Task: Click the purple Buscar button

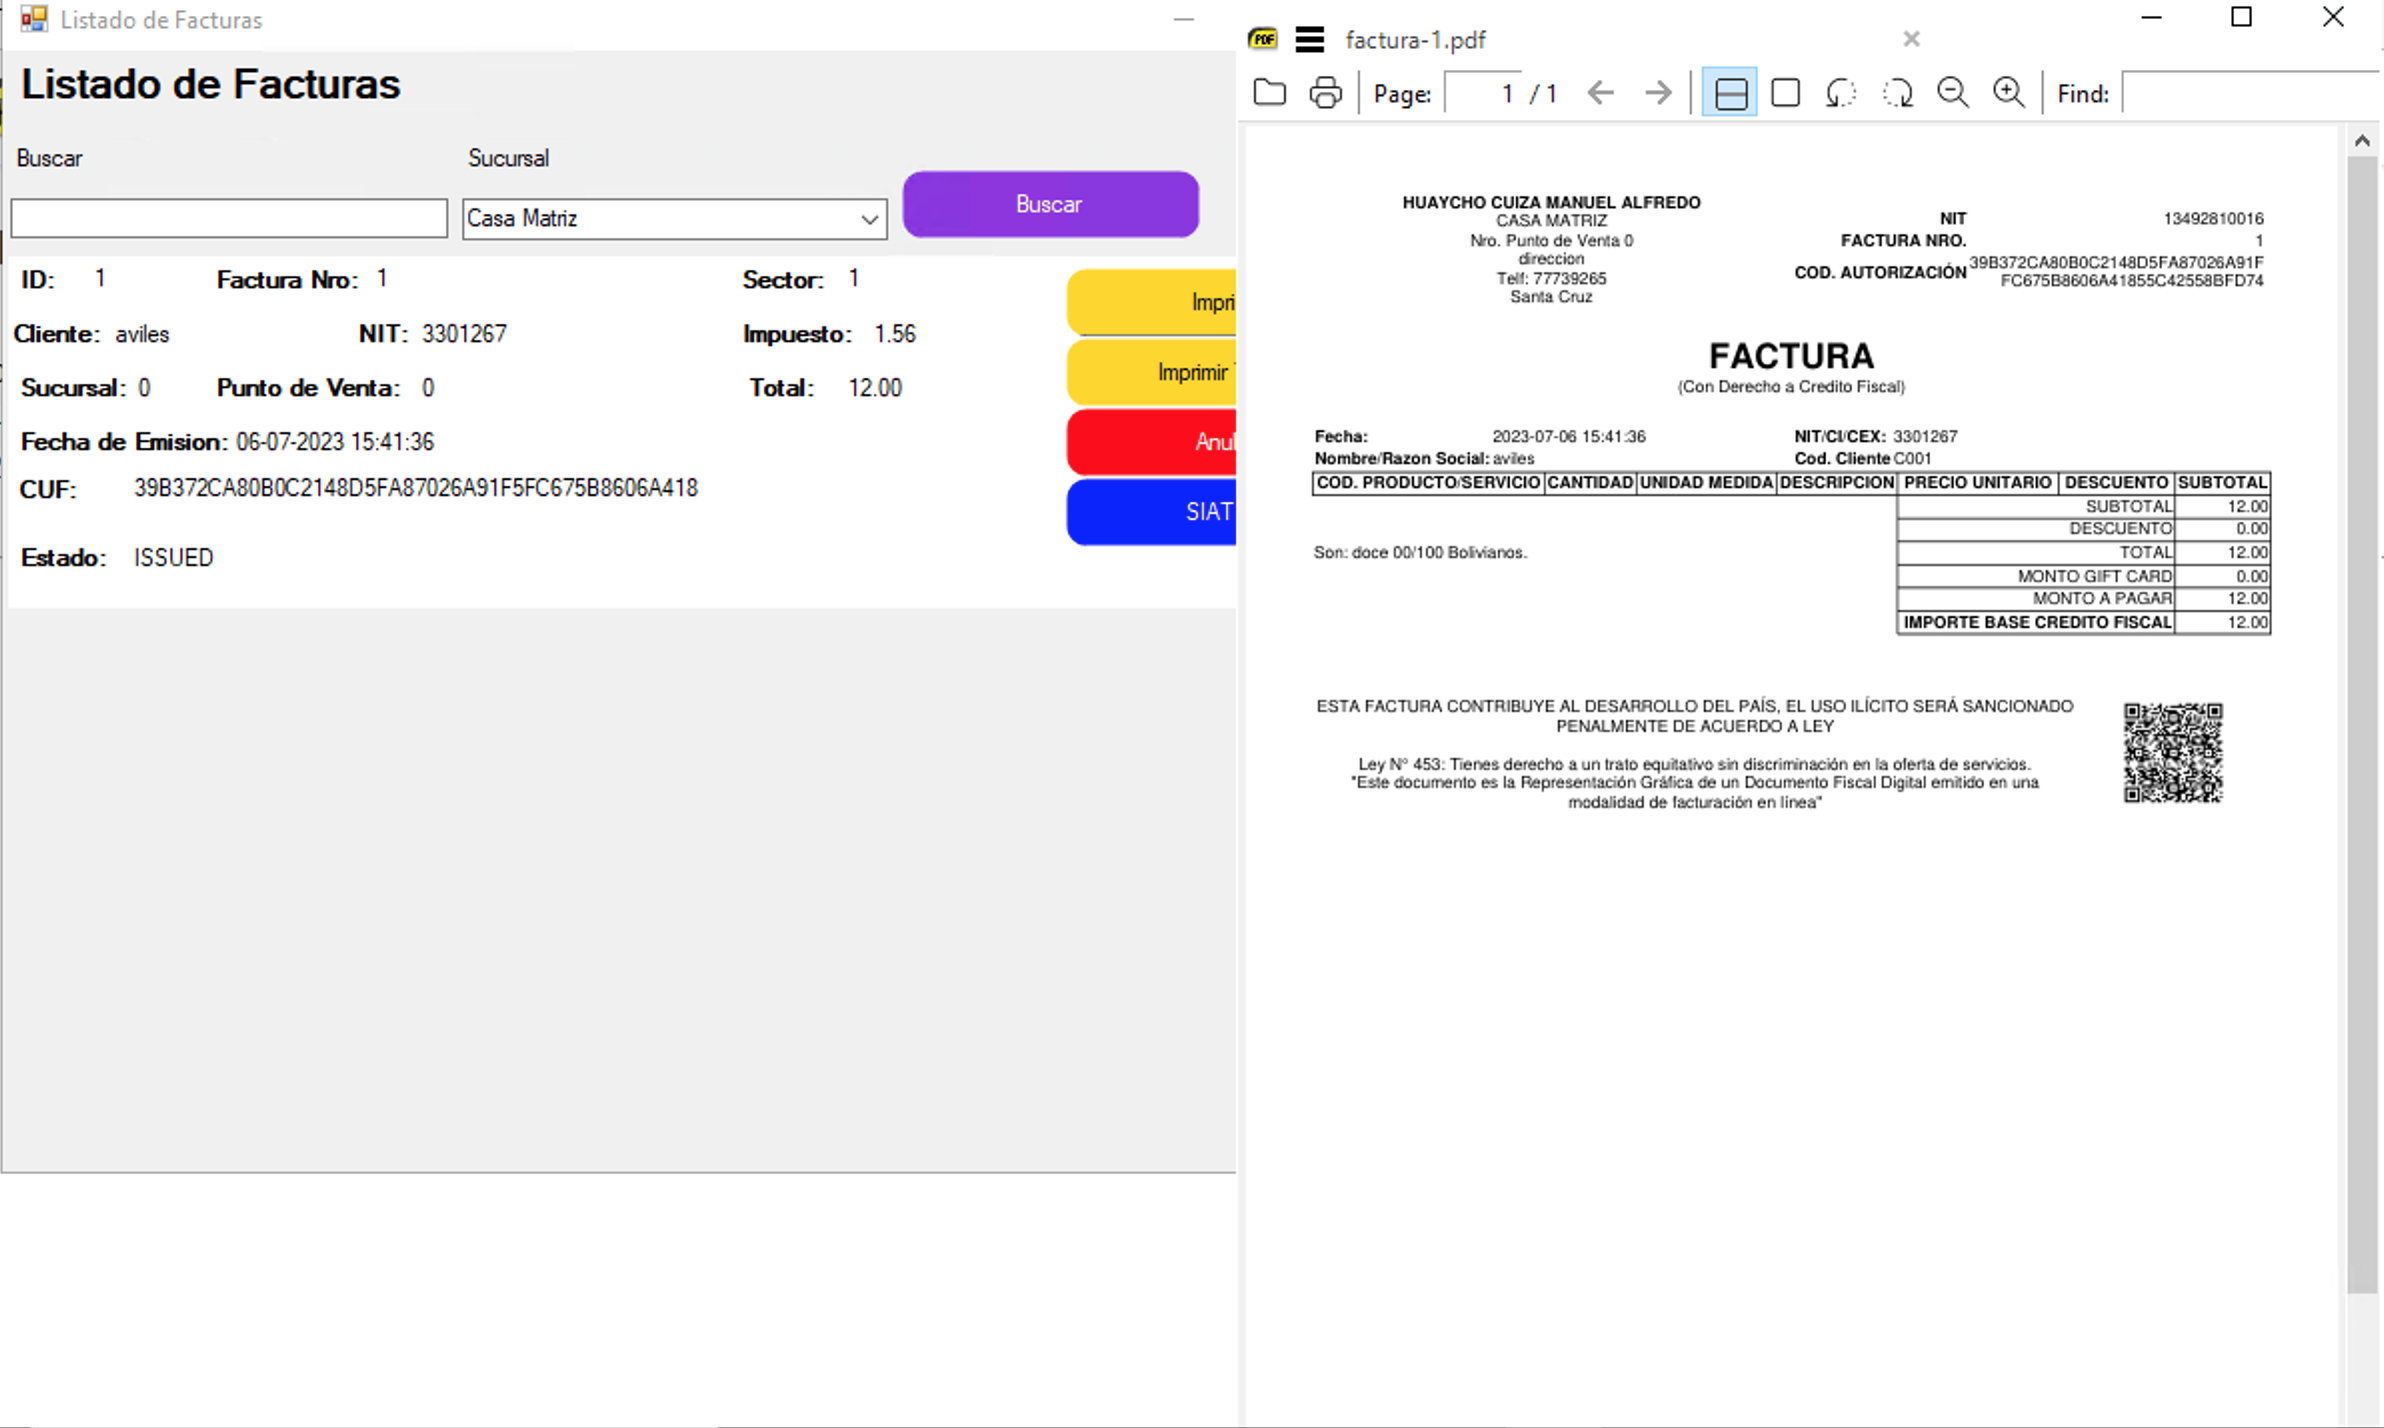Action: pos(1050,204)
